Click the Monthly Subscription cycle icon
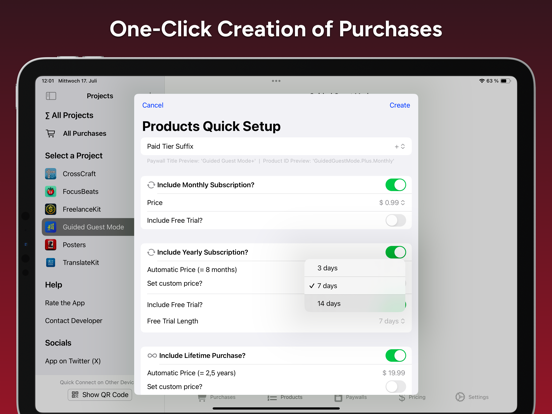Image resolution: width=552 pixels, height=414 pixels. tap(151, 185)
